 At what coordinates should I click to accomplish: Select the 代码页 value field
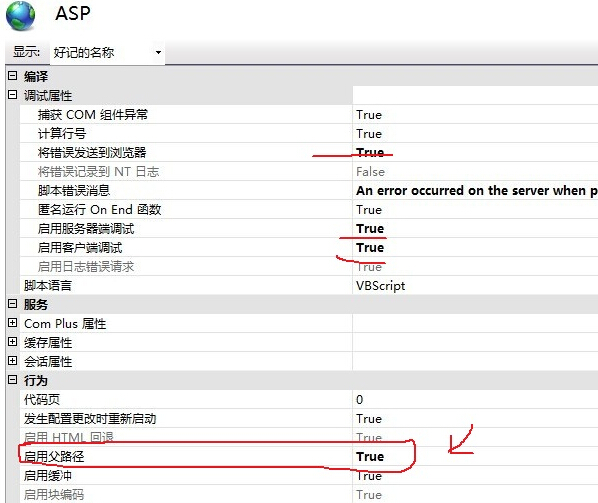point(475,399)
